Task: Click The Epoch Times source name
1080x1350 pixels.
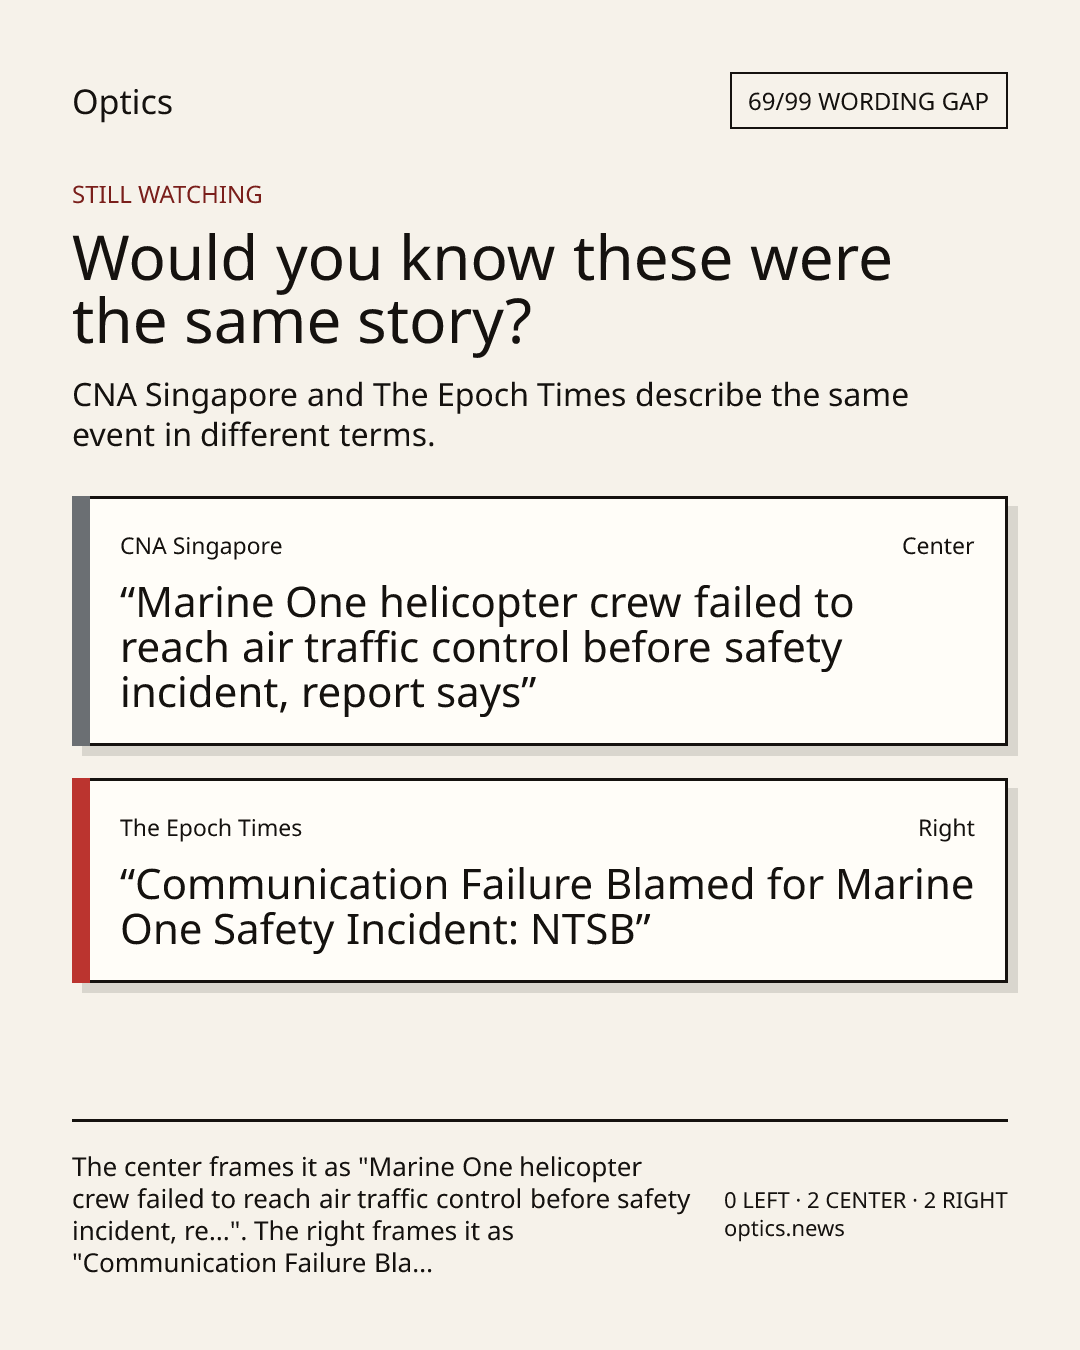Action: (211, 828)
